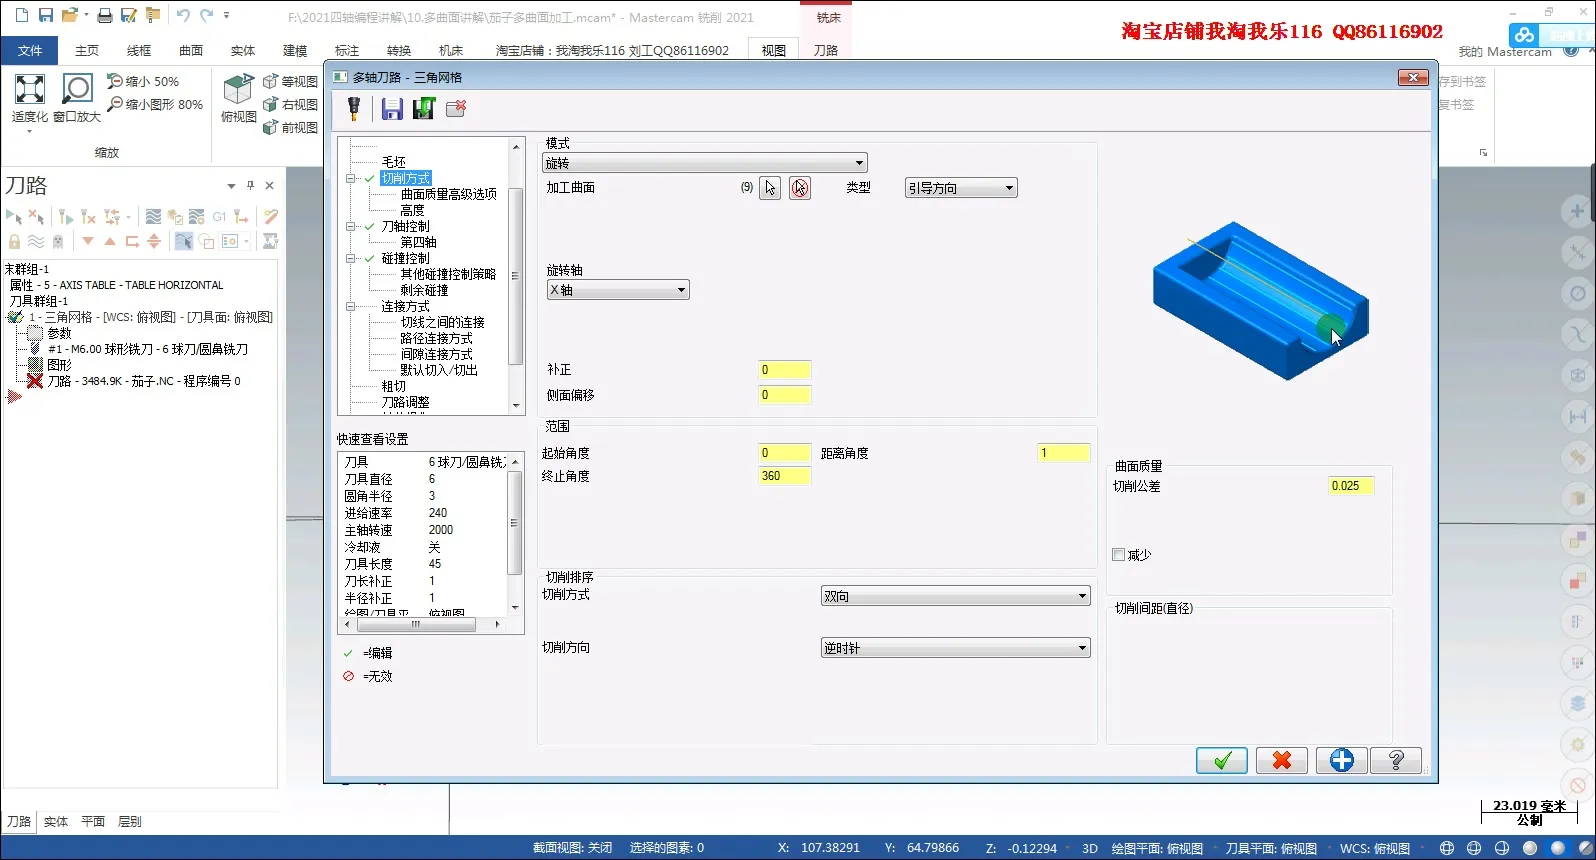Screen dimensions: 1596x860
Task: Open the 切削方式 双向 dropdown
Action: click(x=955, y=596)
